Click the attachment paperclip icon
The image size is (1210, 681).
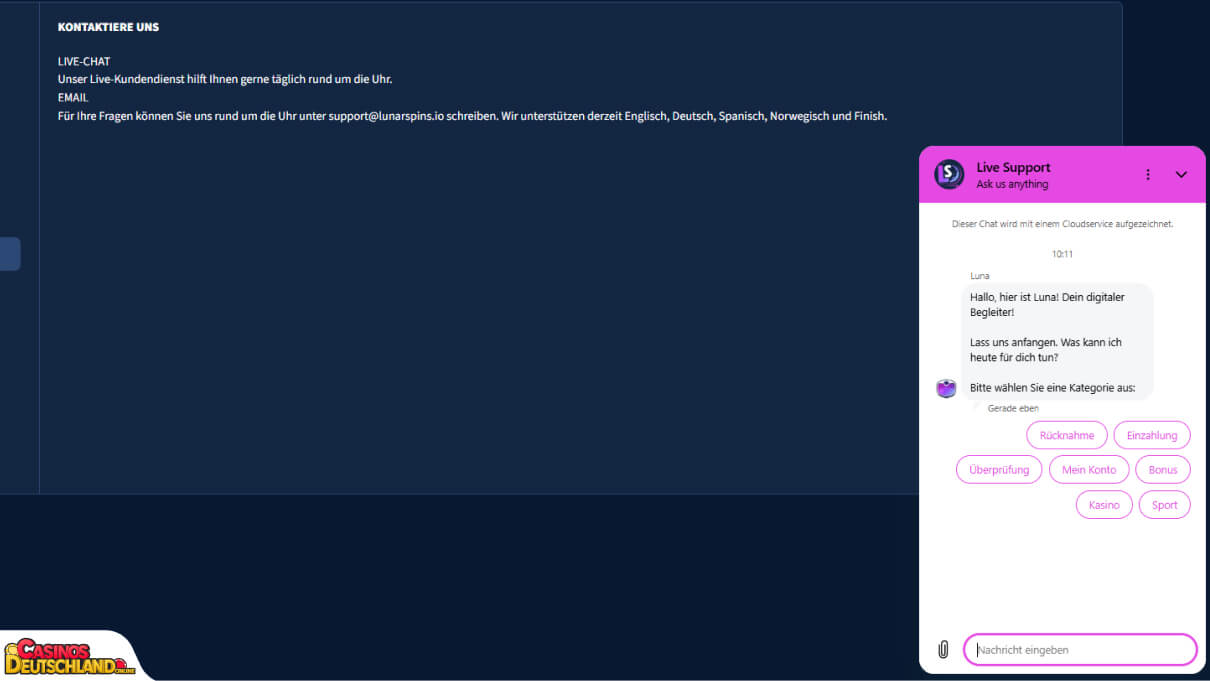[942, 650]
